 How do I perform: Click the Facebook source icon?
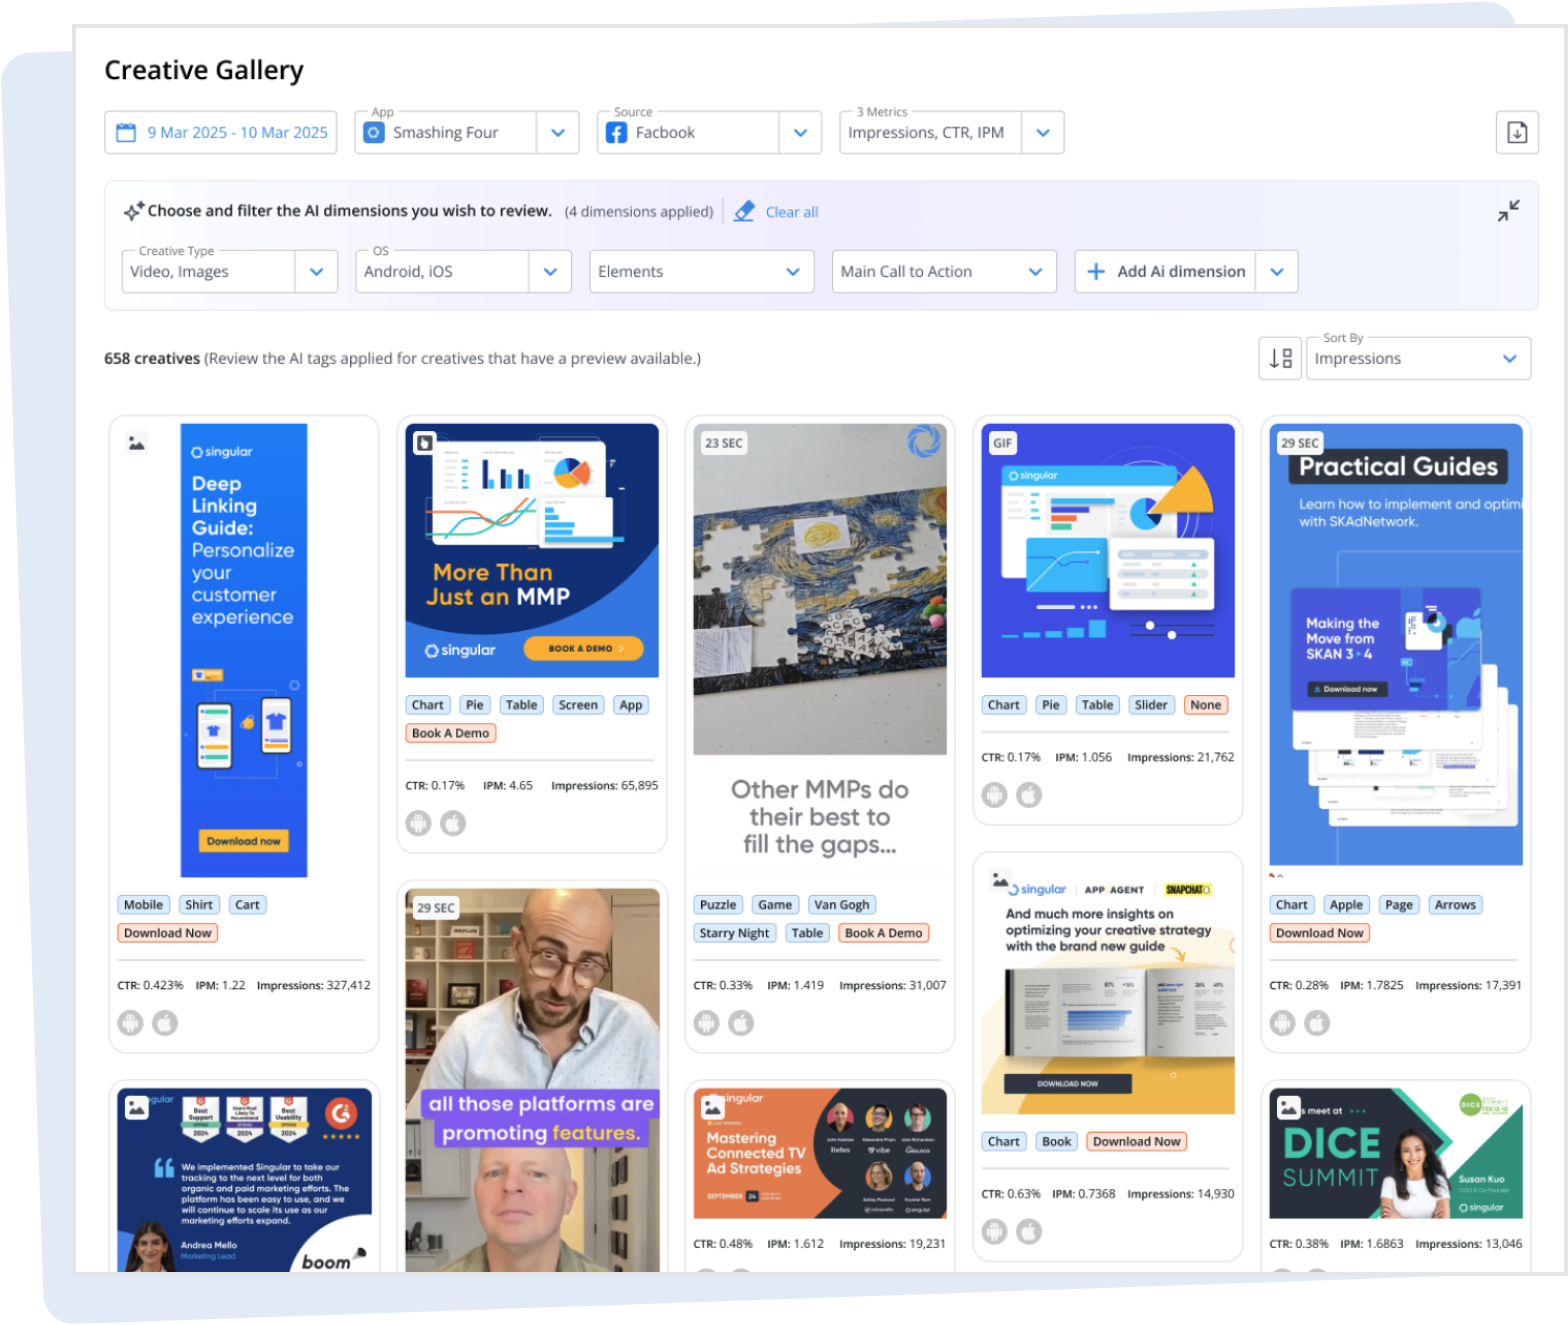pos(617,132)
